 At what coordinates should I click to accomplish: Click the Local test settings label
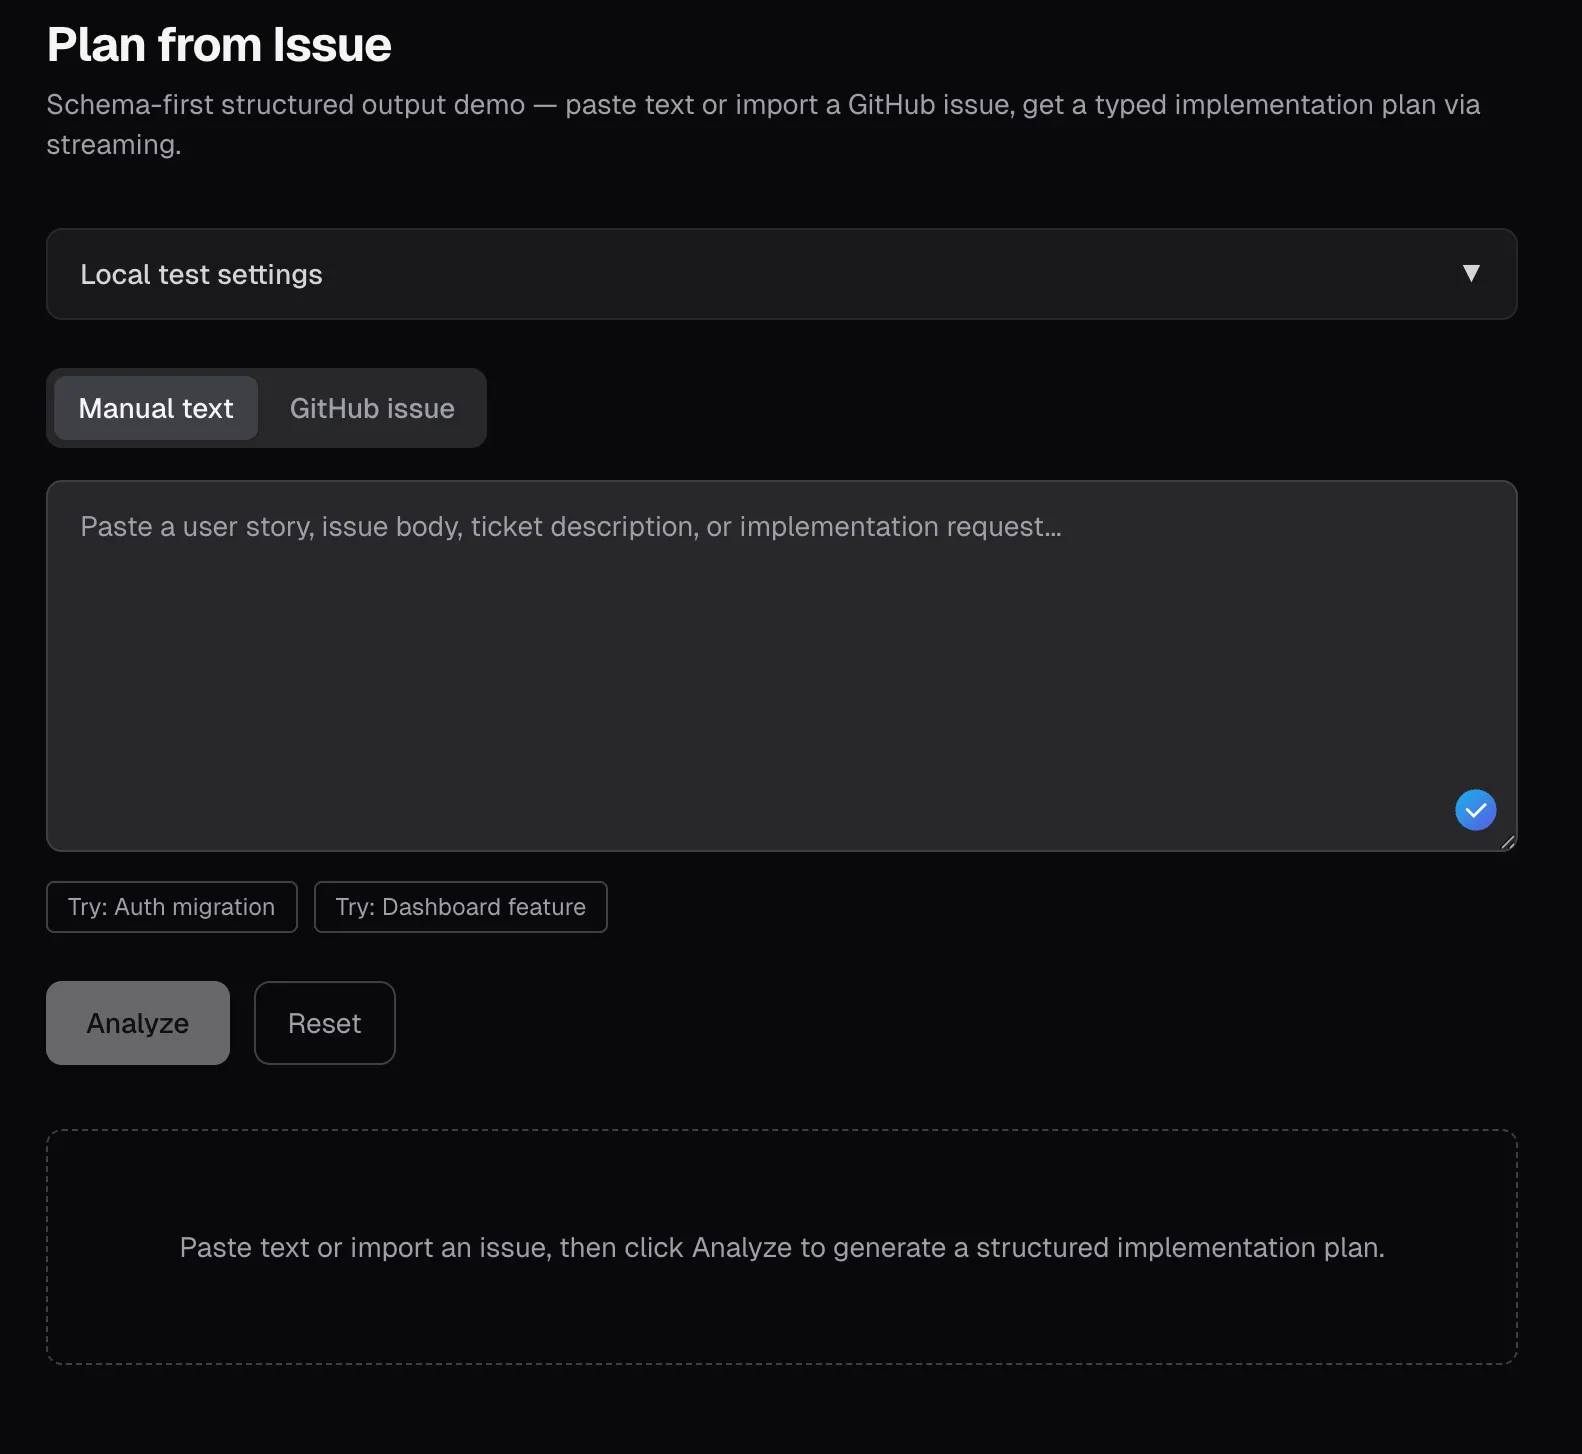[x=201, y=274]
